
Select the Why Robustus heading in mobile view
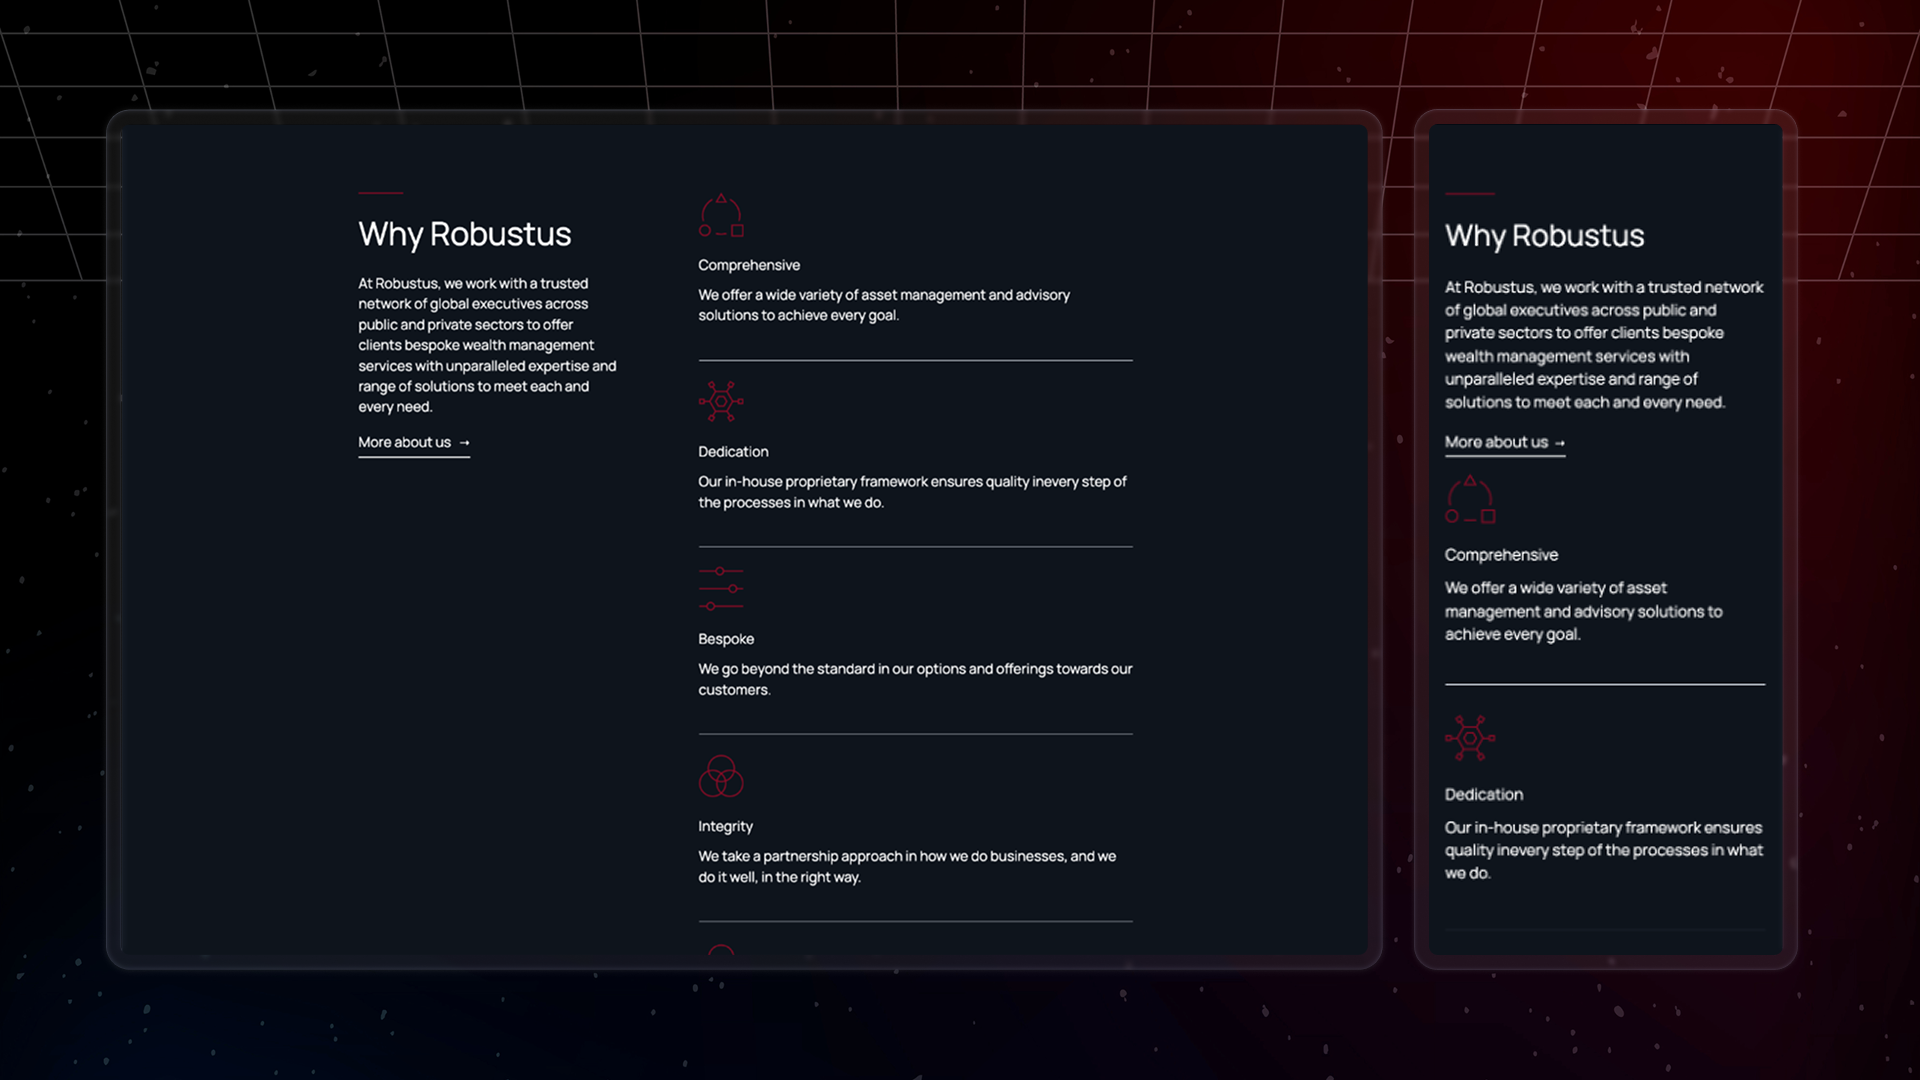1543,236
